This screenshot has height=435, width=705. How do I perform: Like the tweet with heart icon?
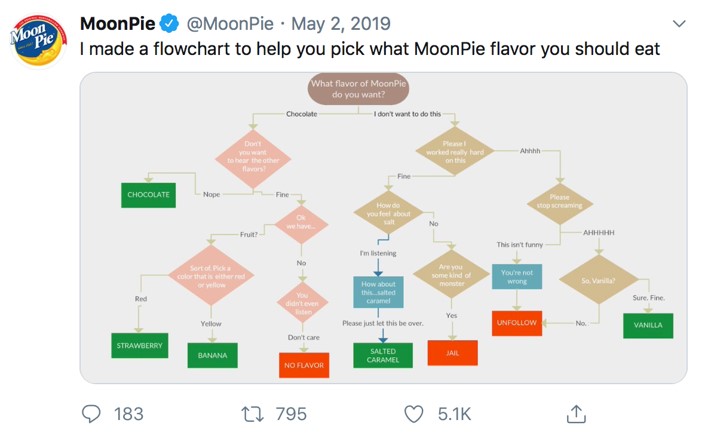click(x=414, y=414)
